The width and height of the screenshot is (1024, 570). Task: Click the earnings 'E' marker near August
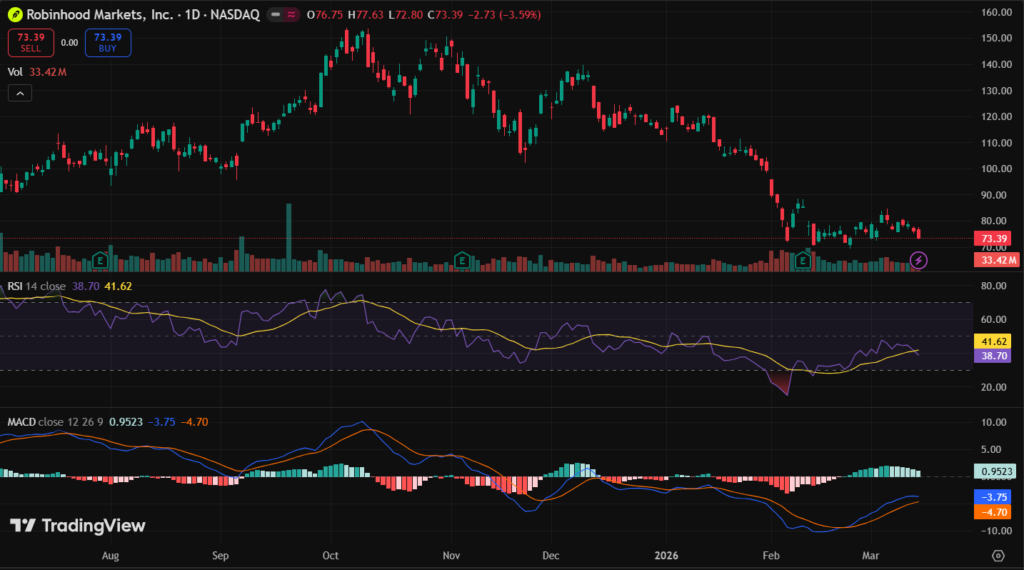pos(100,260)
